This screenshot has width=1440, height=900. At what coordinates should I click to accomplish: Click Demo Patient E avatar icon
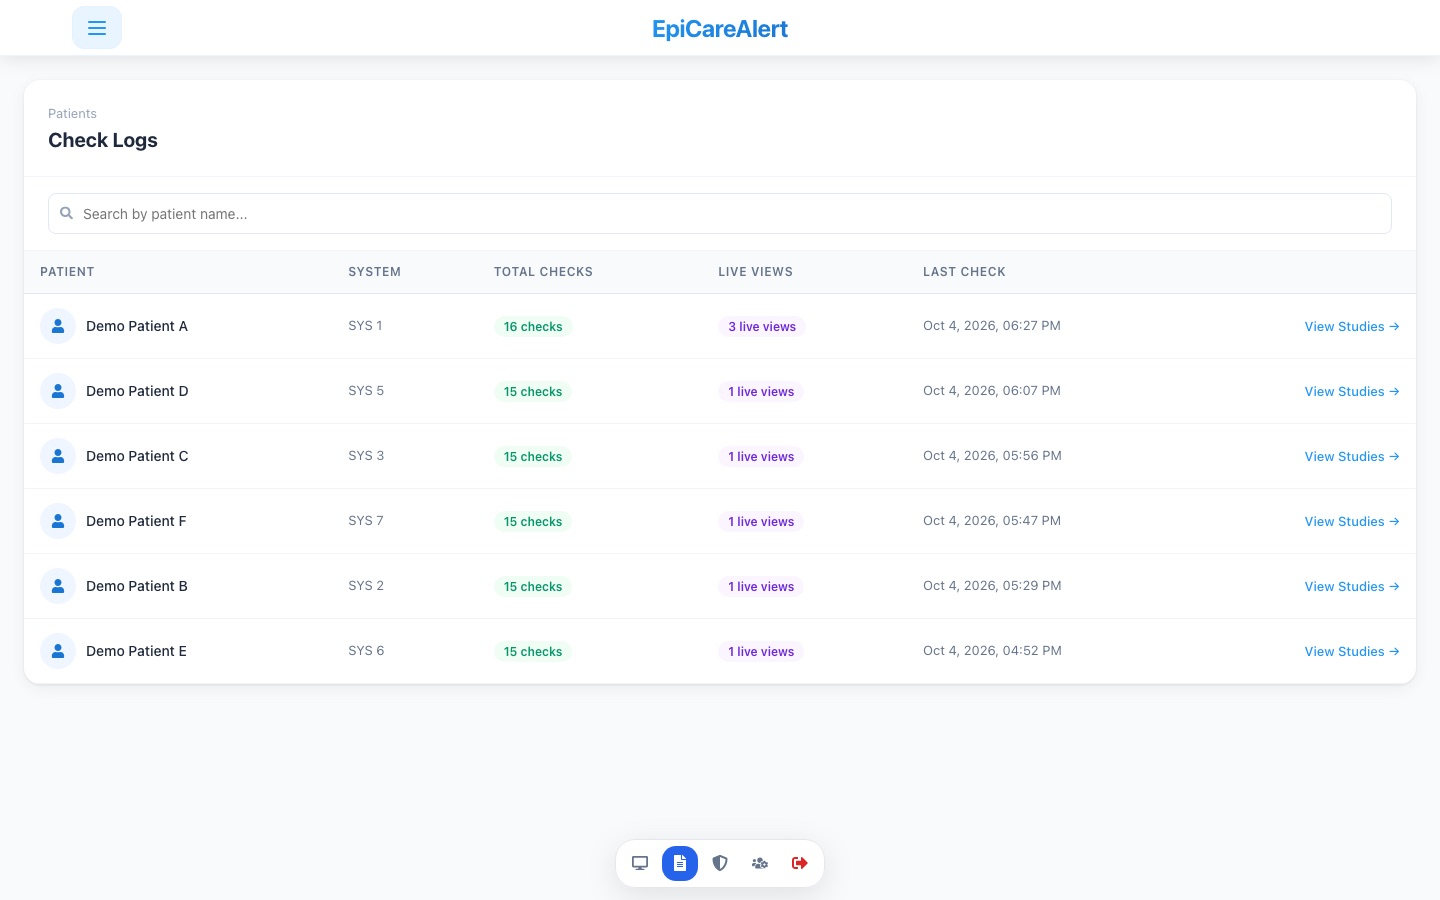[58, 651]
